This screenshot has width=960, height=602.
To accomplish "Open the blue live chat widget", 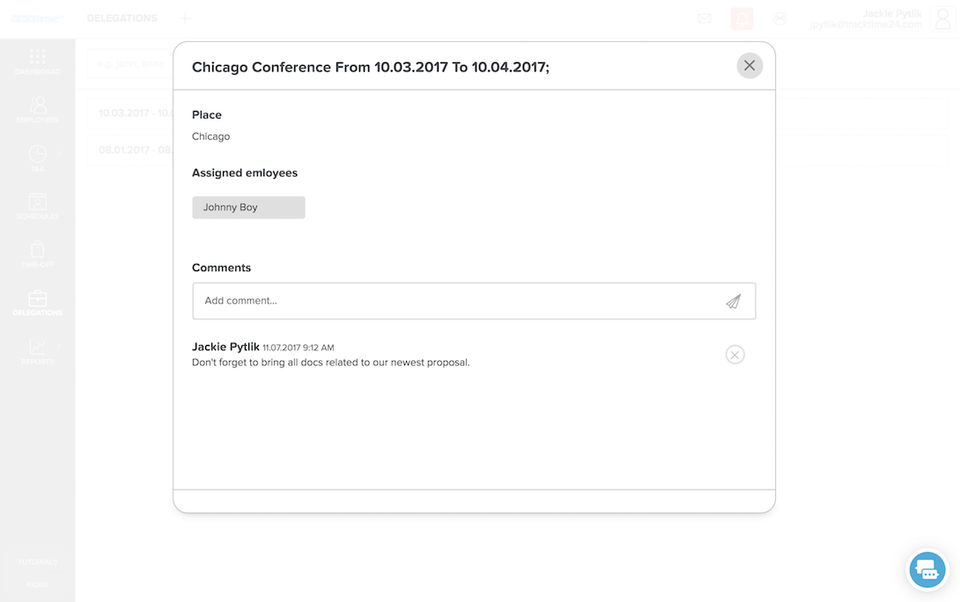I will coord(927,570).
